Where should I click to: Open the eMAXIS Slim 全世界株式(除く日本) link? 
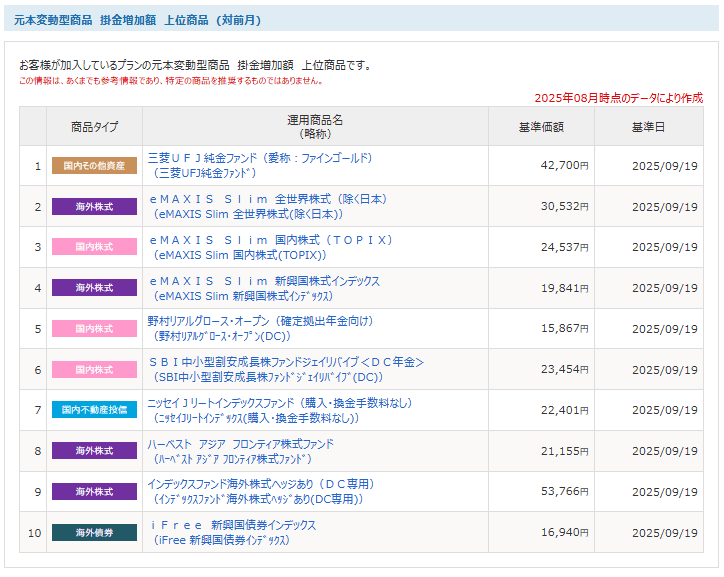(x=267, y=199)
